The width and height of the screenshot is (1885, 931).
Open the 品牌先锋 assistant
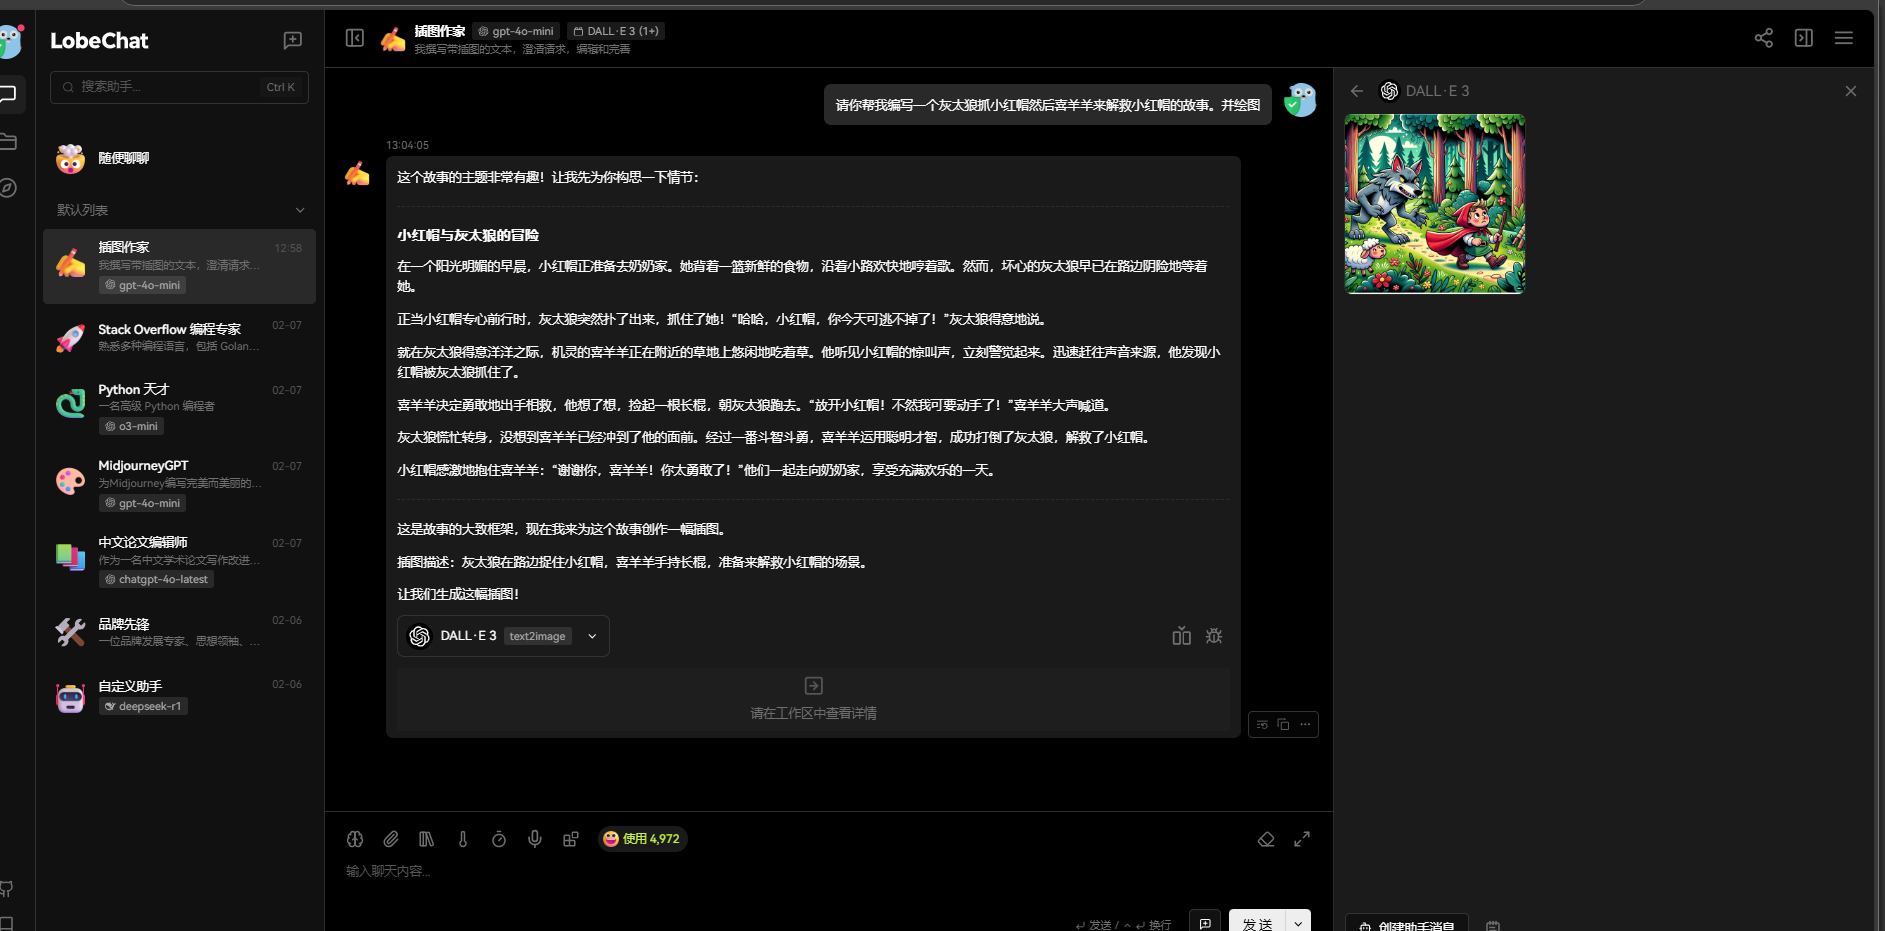pyautogui.click(x=179, y=632)
